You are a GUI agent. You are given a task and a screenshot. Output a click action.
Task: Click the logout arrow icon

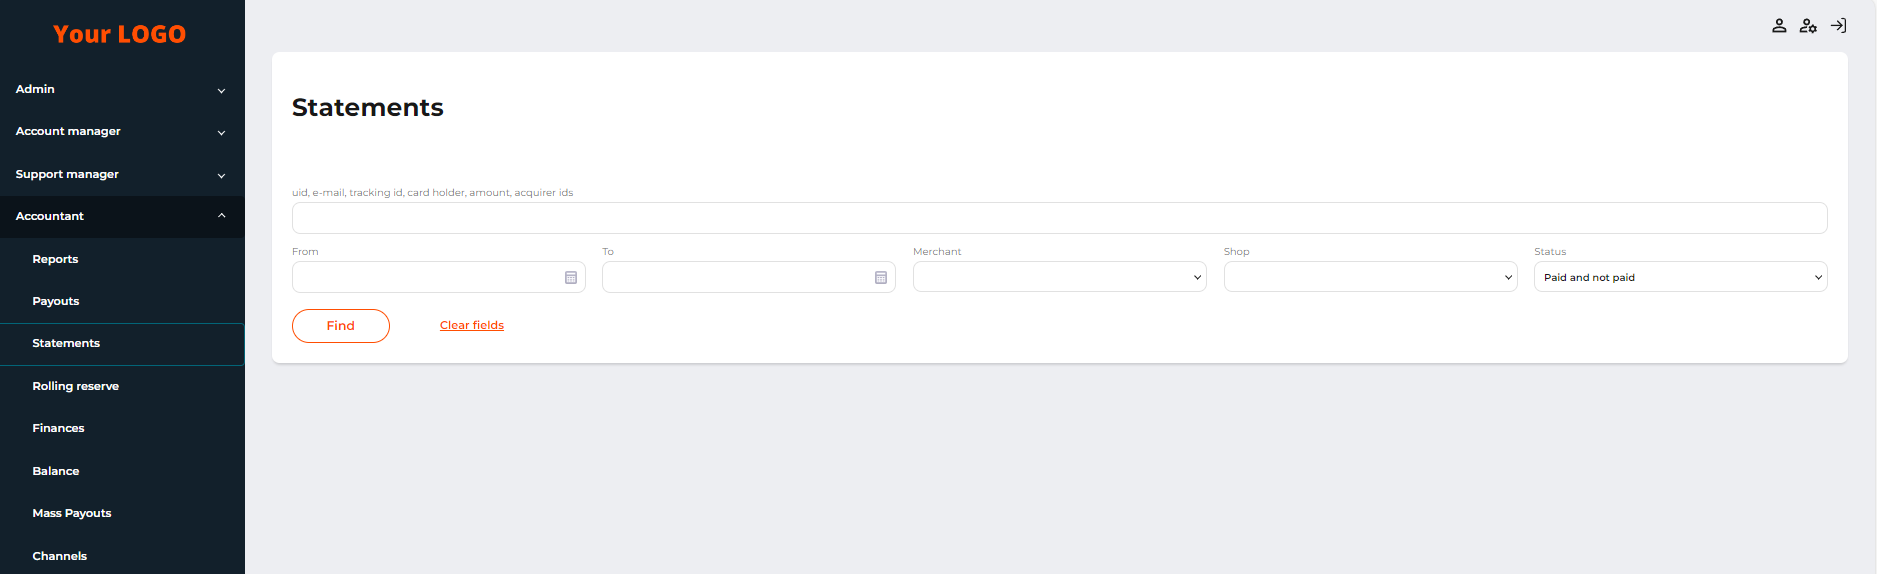pyautogui.click(x=1838, y=26)
